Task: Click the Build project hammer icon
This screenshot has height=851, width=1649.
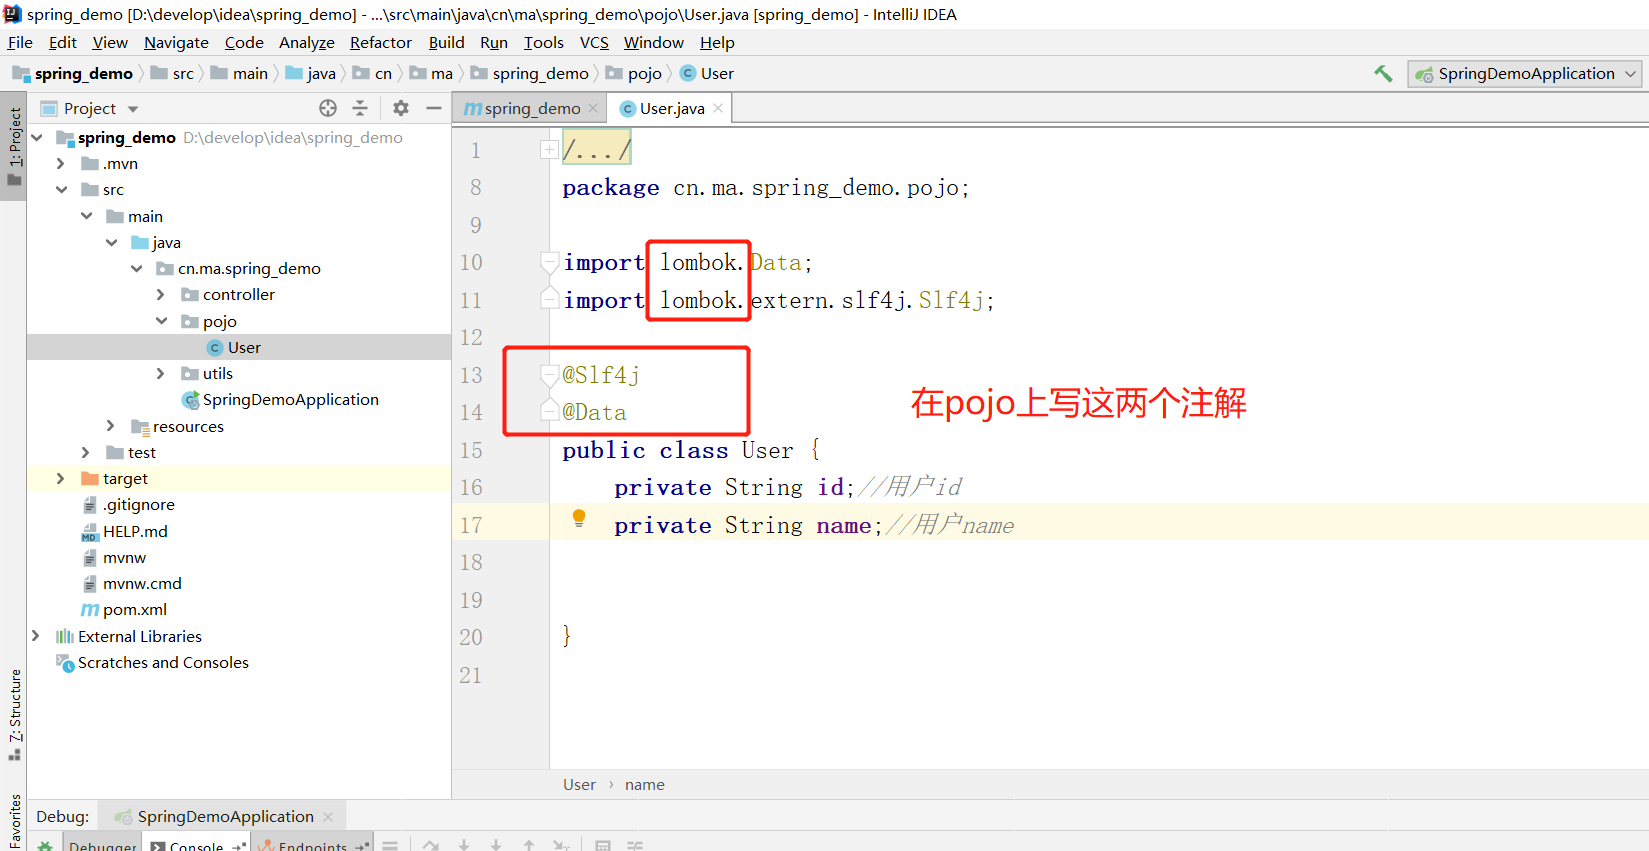Action: tap(1383, 73)
